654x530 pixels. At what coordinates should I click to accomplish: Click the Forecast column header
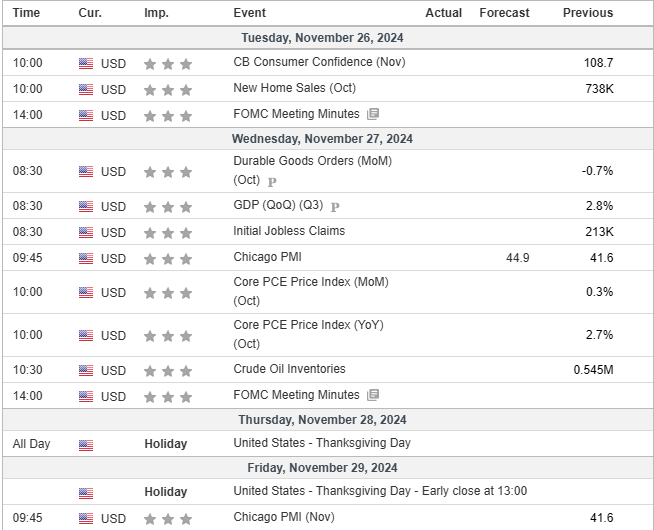pyautogui.click(x=504, y=13)
